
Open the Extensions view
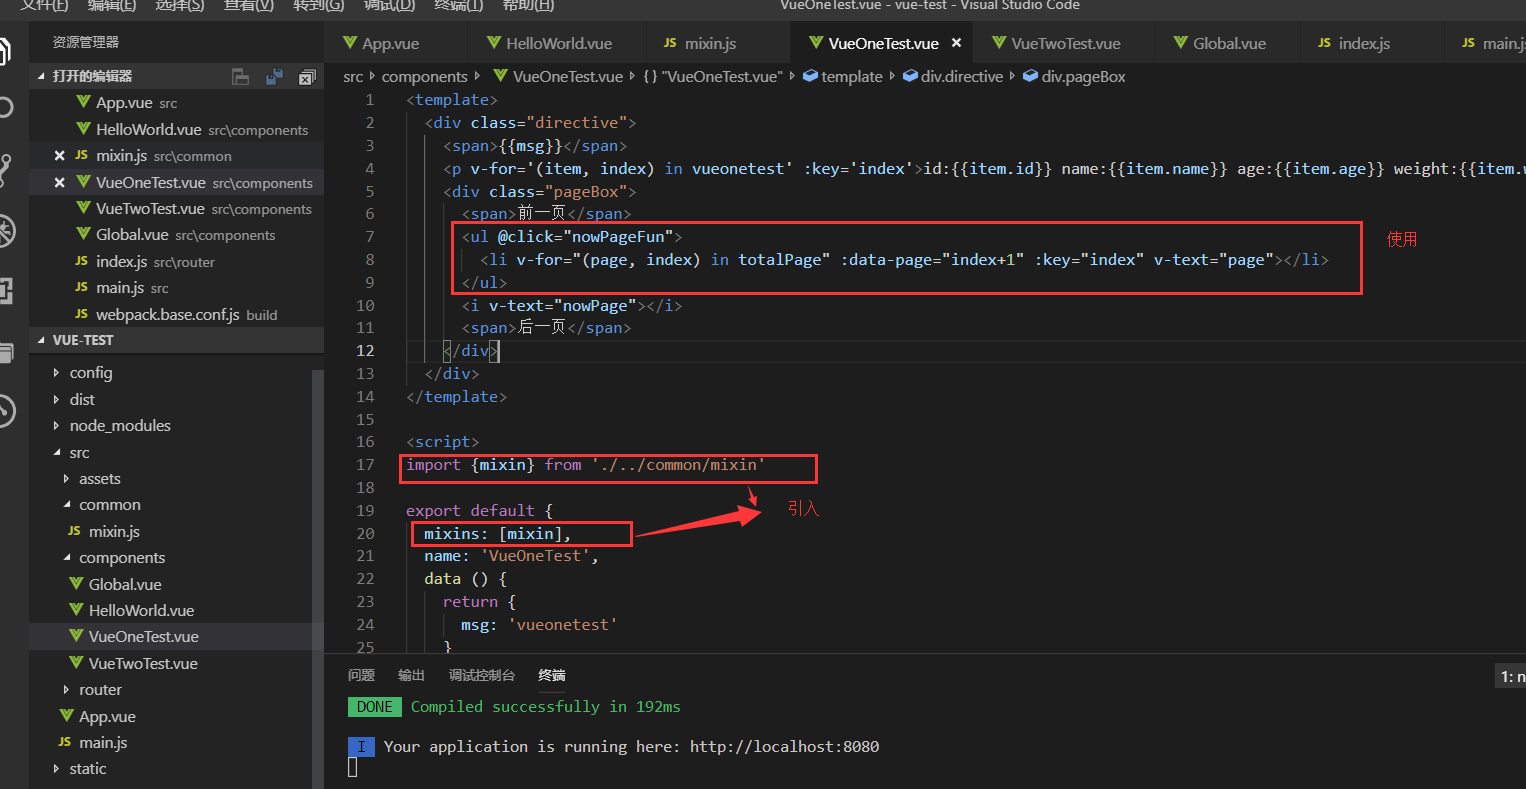click(6, 291)
